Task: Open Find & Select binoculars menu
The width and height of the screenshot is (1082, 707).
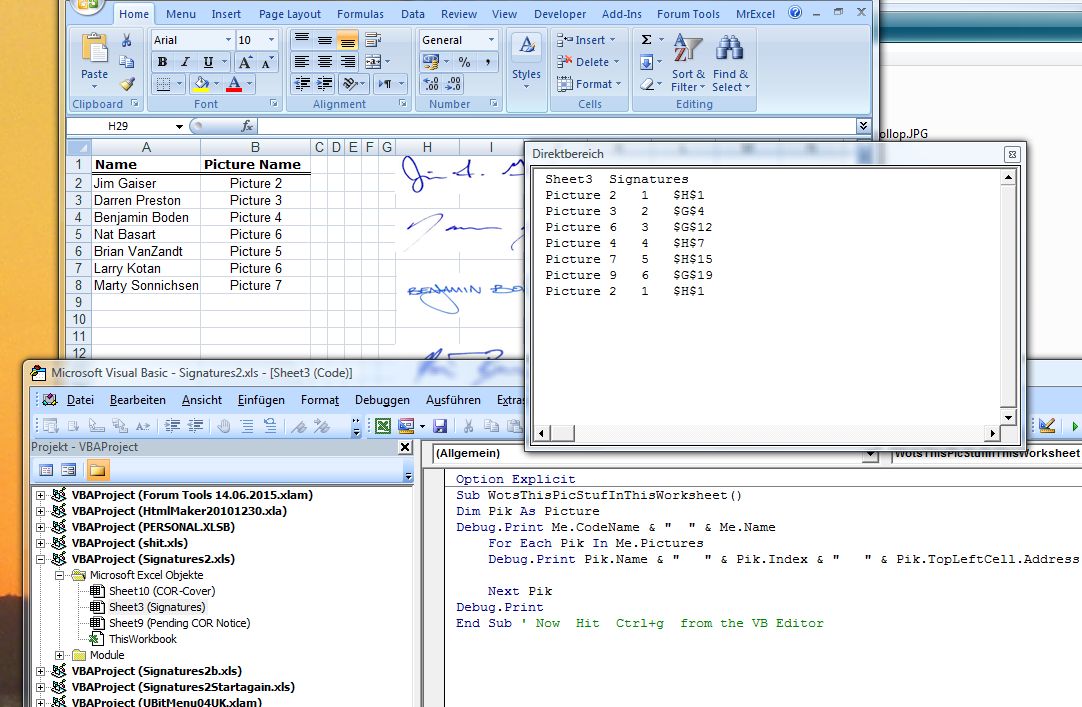Action: [731, 62]
